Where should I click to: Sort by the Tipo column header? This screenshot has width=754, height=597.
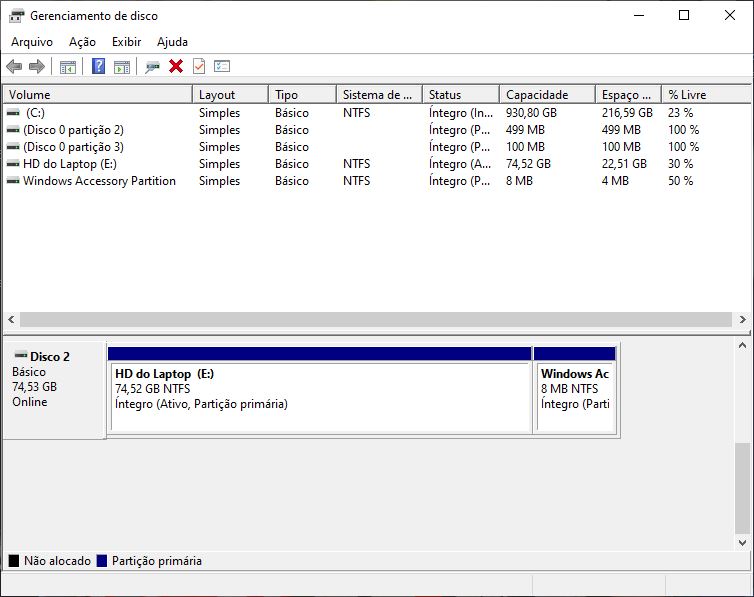pos(302,94)
